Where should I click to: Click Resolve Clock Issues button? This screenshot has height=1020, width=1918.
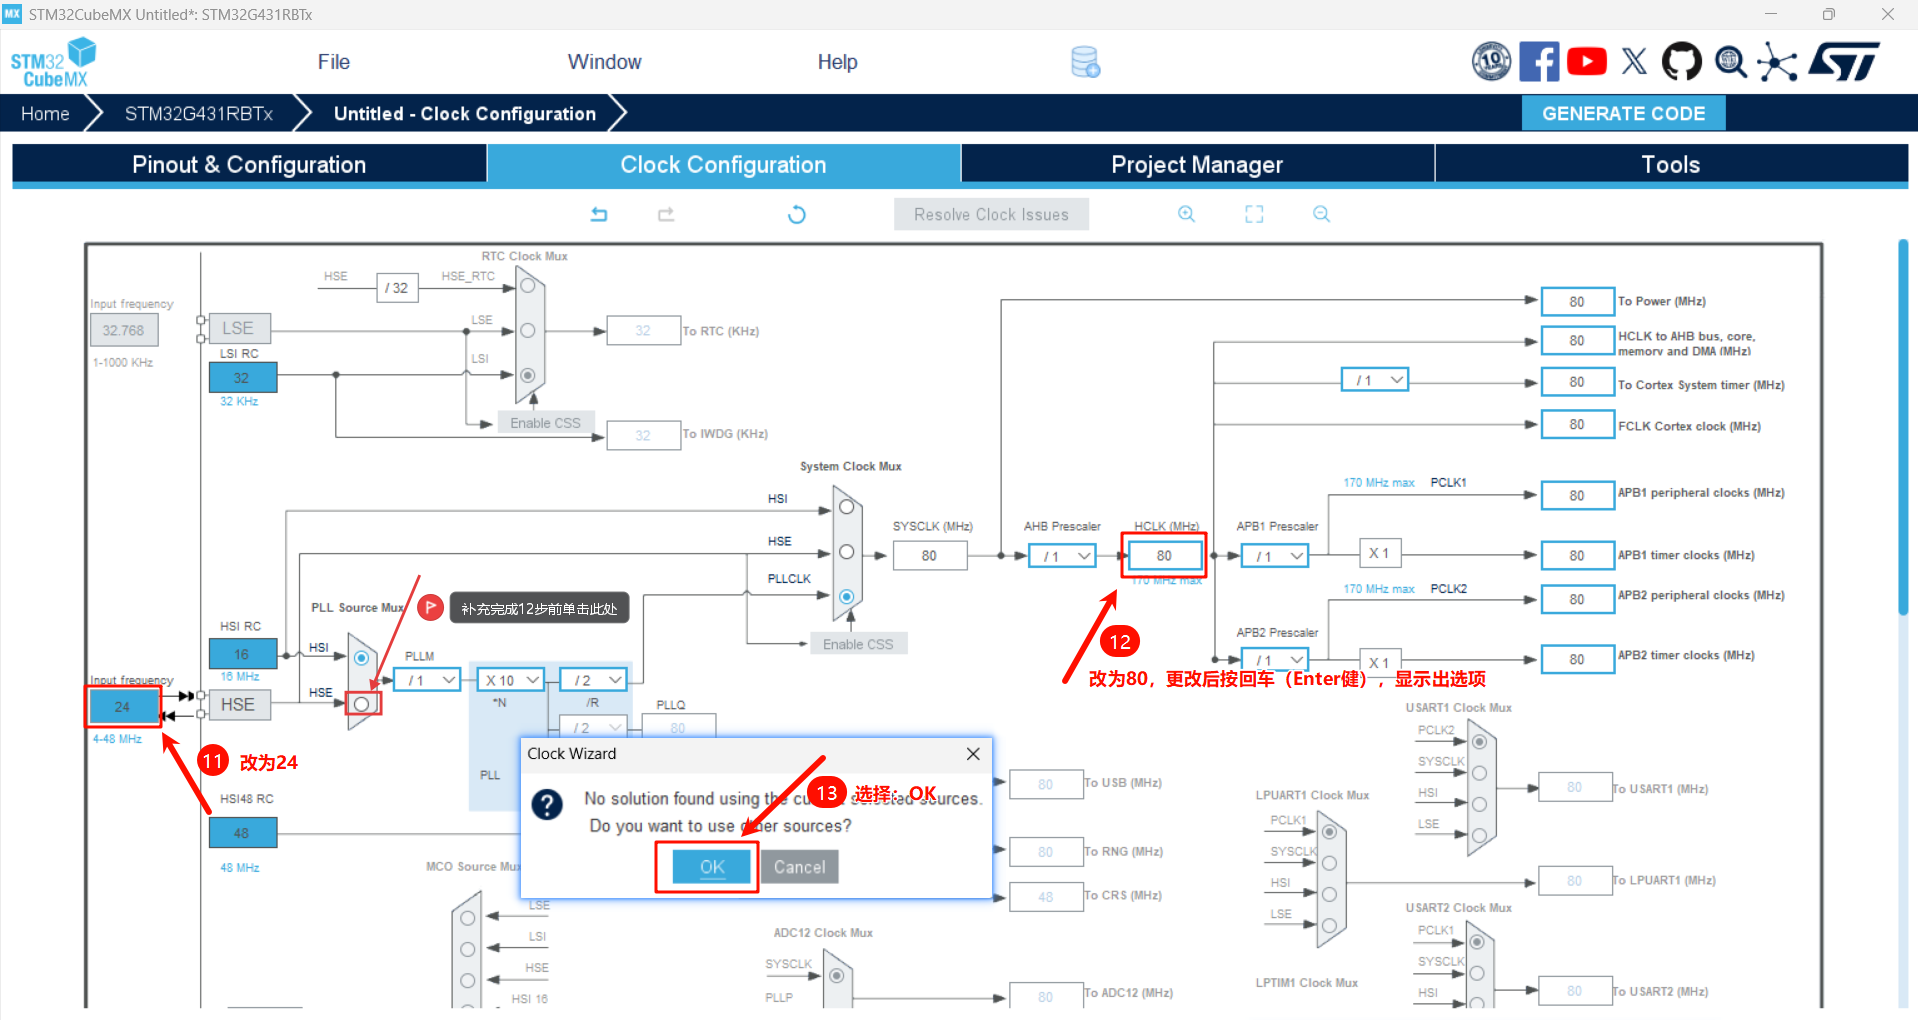(x=991, y=214)
